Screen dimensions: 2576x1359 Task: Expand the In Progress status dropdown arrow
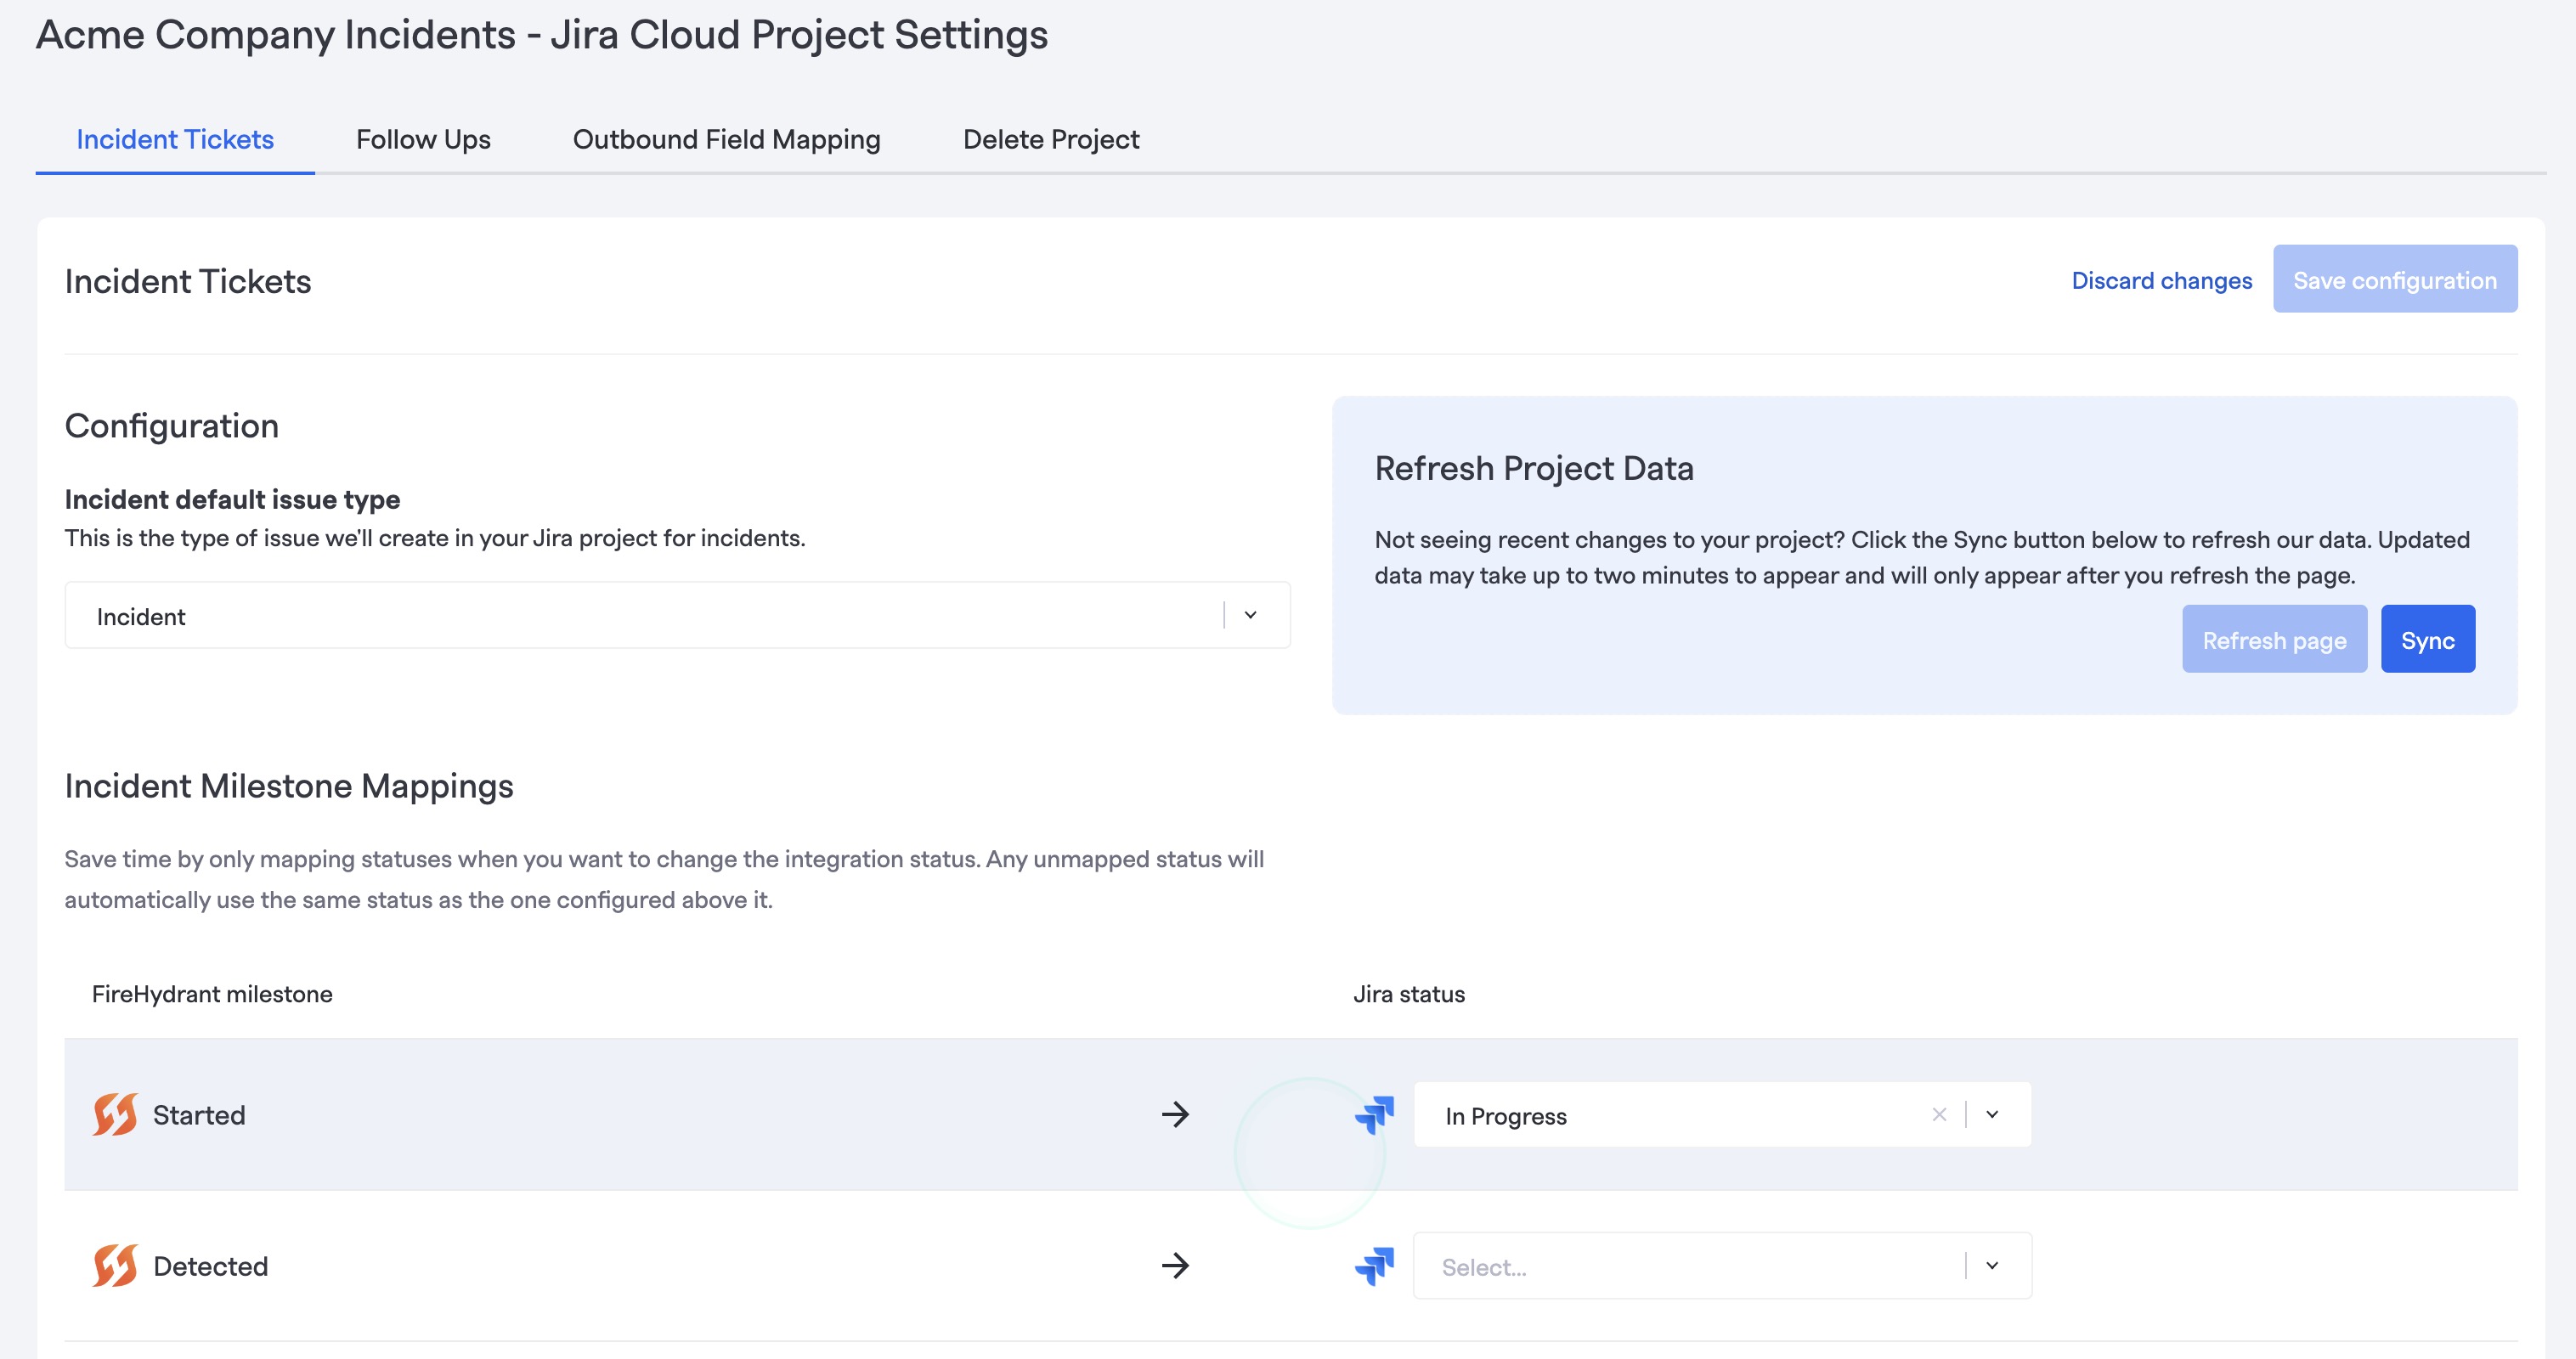[1992, 1114]
